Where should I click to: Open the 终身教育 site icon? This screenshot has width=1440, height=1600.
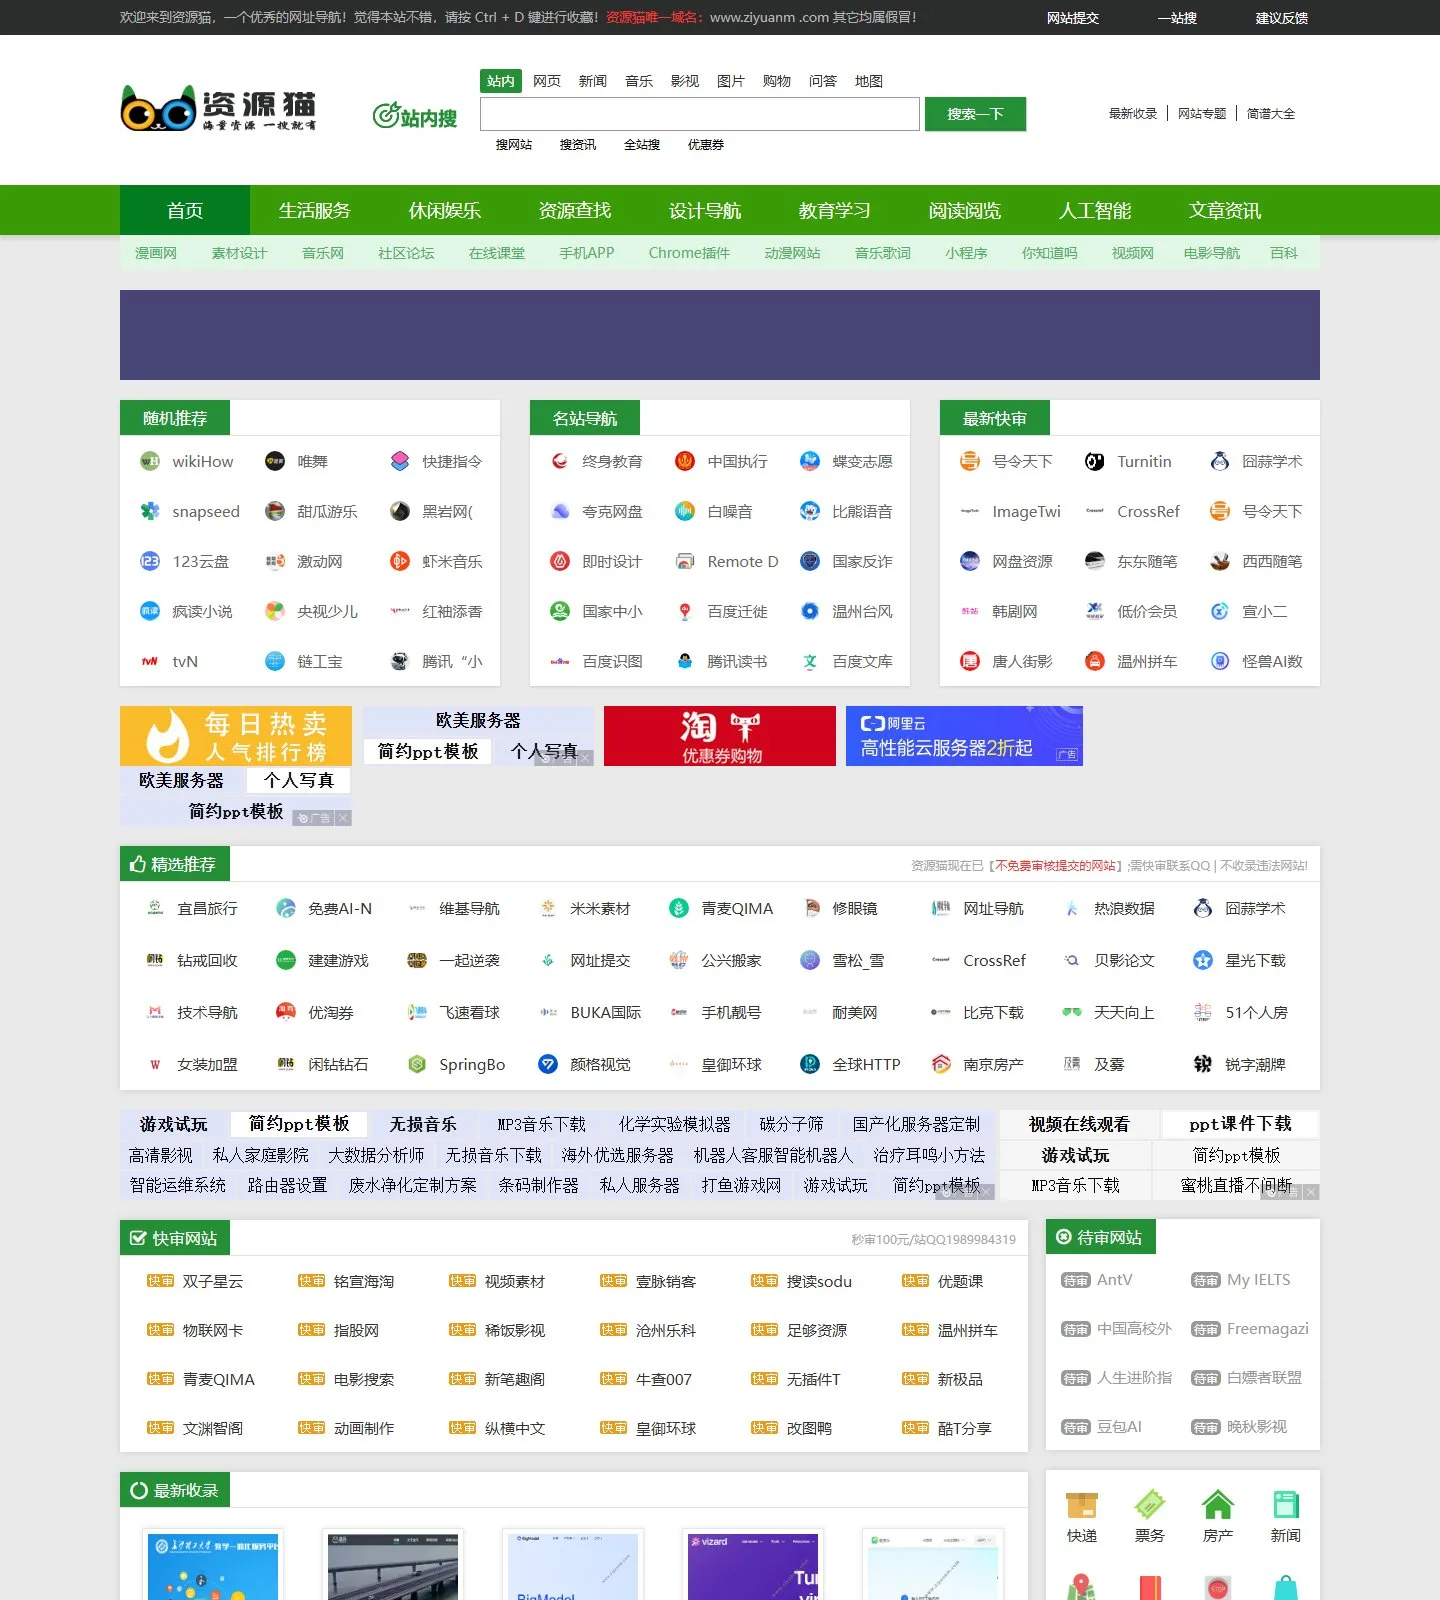560,461
